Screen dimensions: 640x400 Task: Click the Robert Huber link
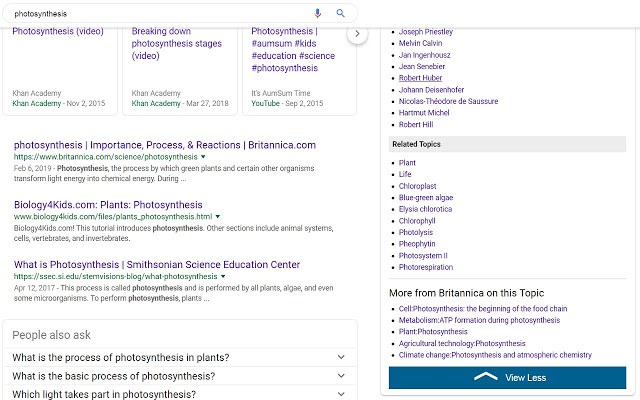(421, 78)
